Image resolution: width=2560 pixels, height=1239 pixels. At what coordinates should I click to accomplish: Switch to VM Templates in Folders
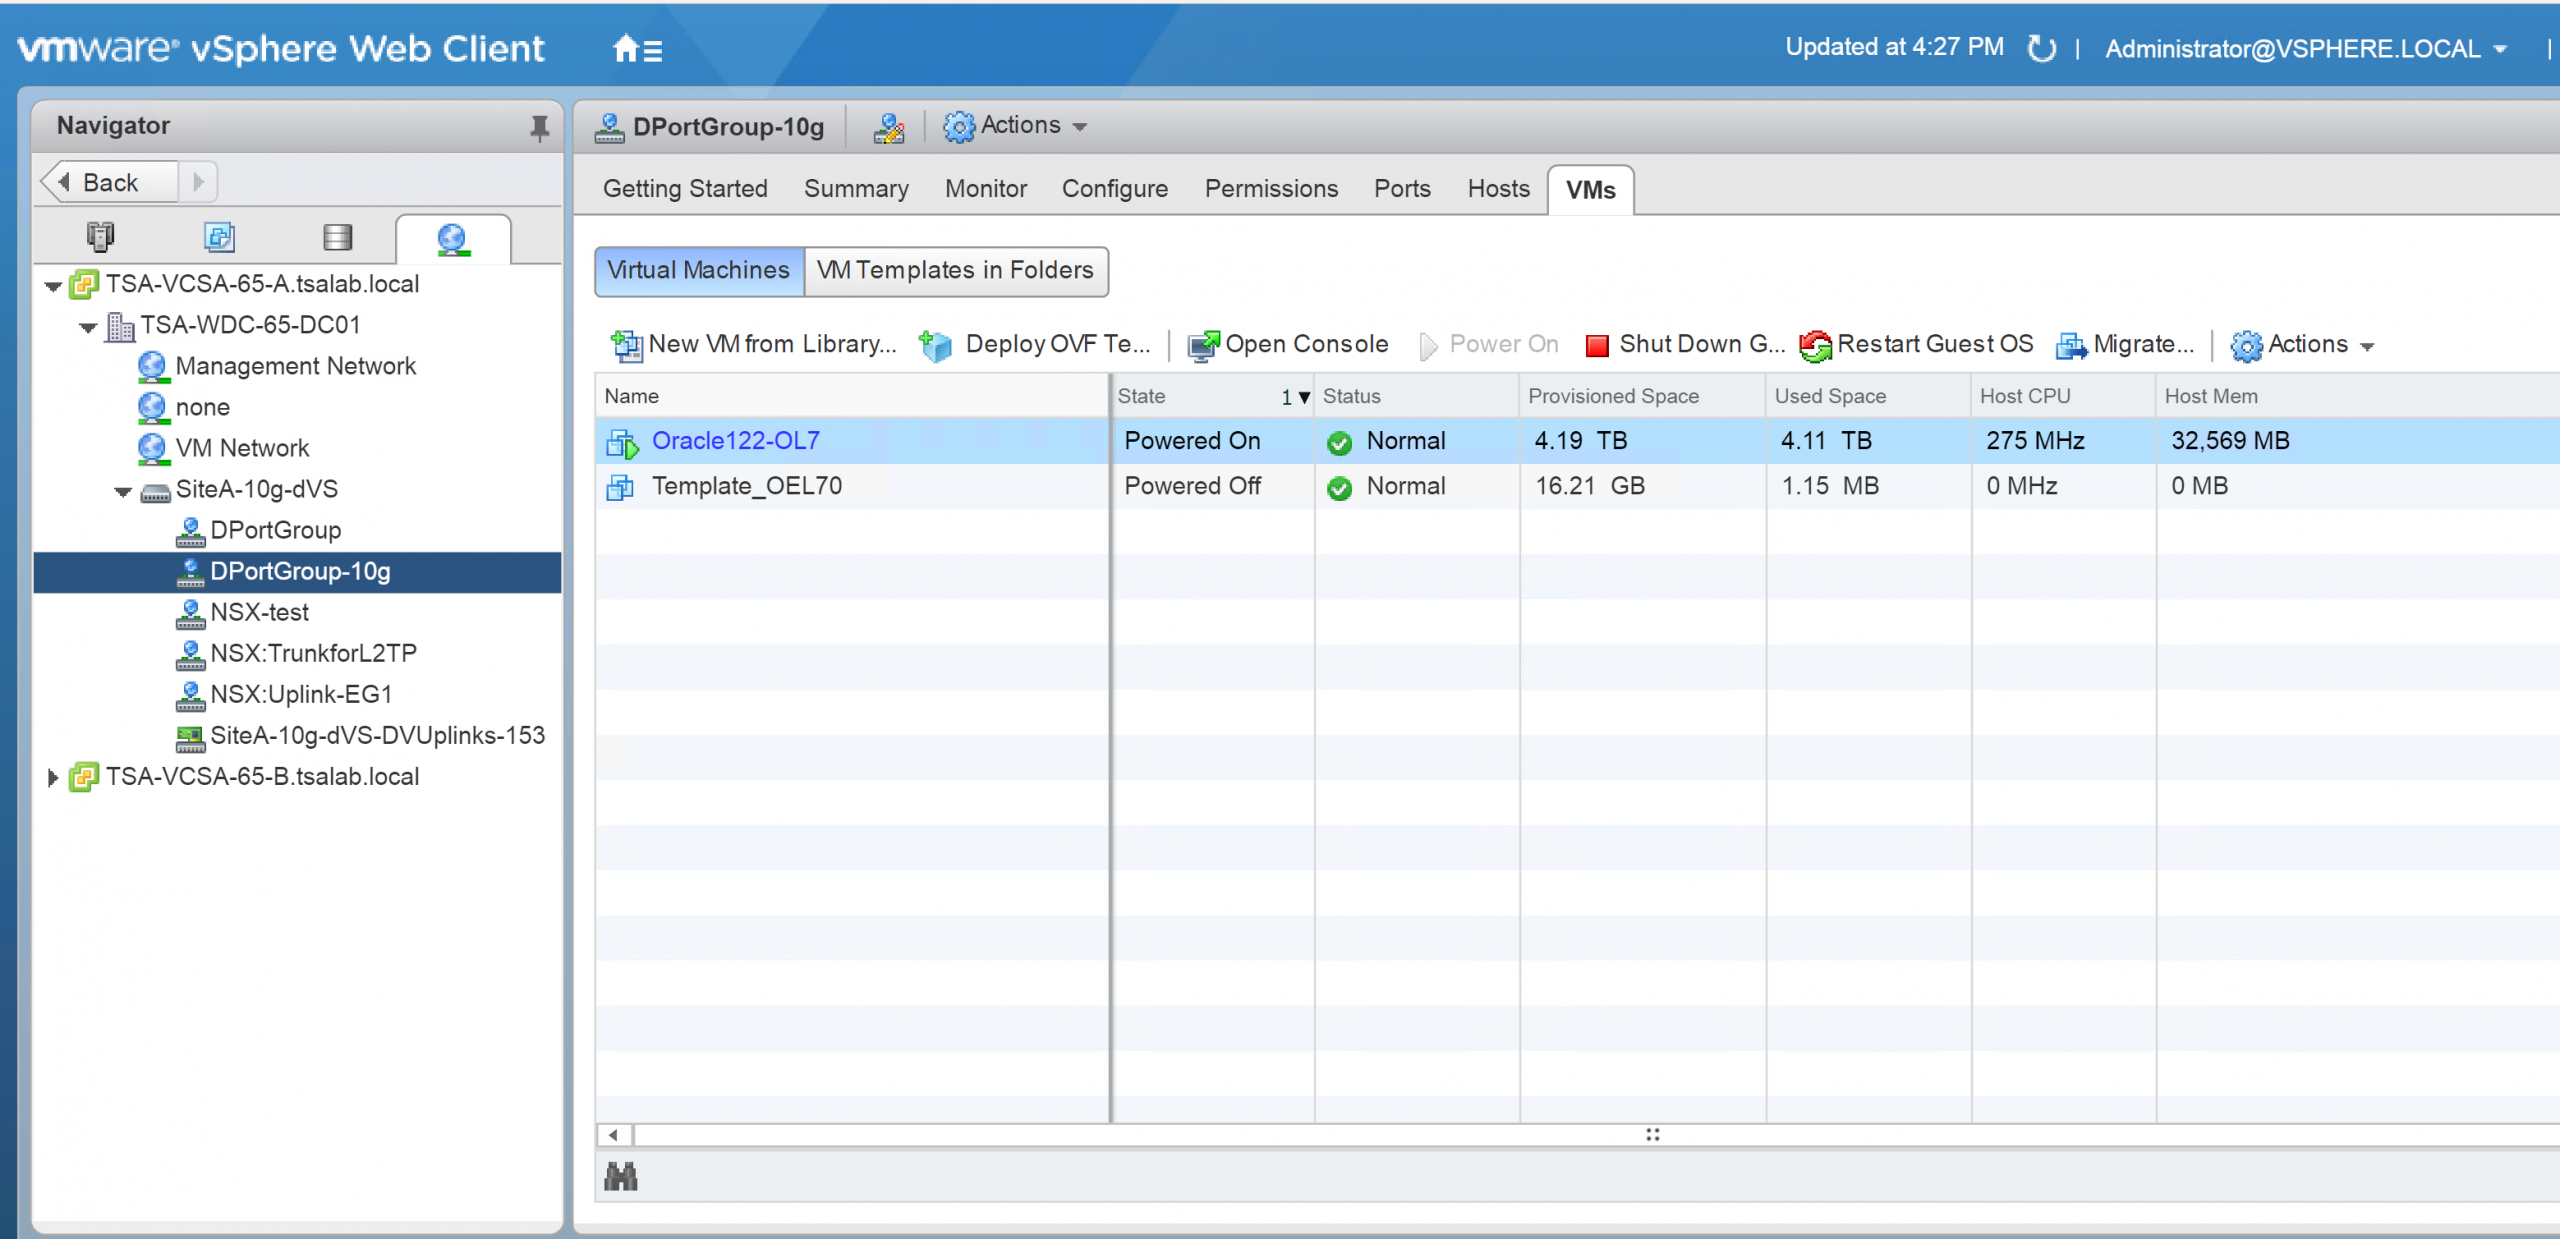click(x=955, y=271)
